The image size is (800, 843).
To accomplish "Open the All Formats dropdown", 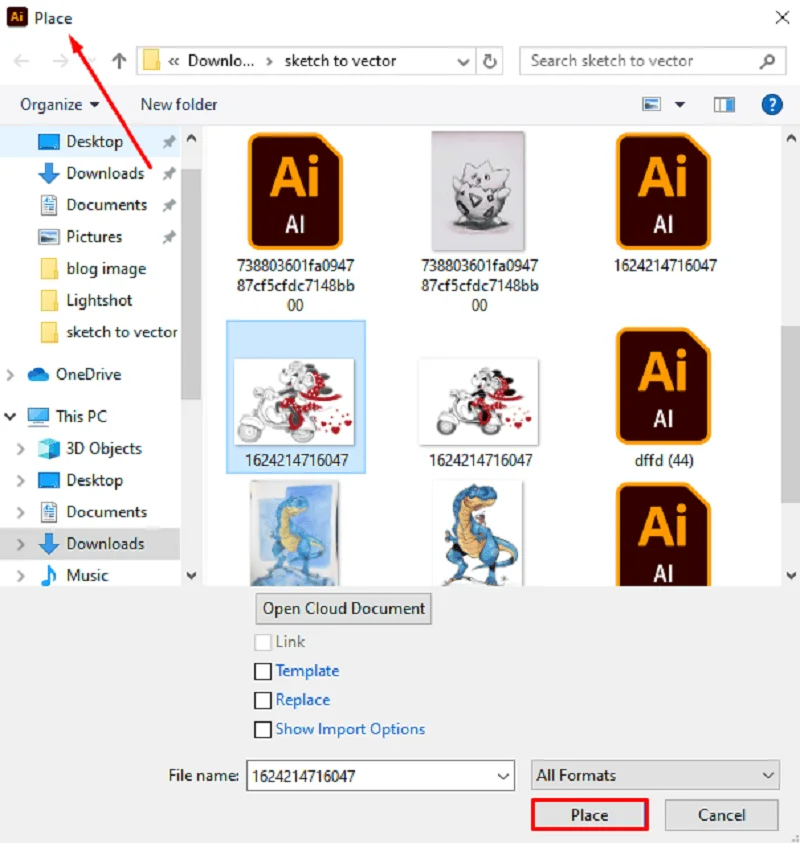I will (655, 775).
